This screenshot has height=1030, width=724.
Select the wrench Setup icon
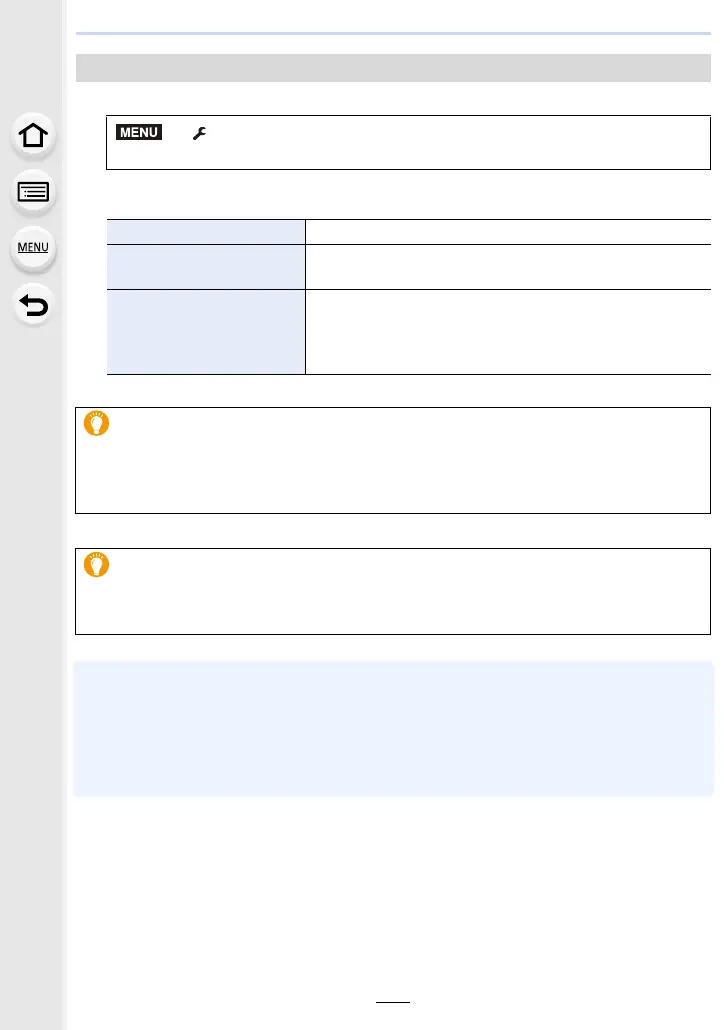[197, 133]
